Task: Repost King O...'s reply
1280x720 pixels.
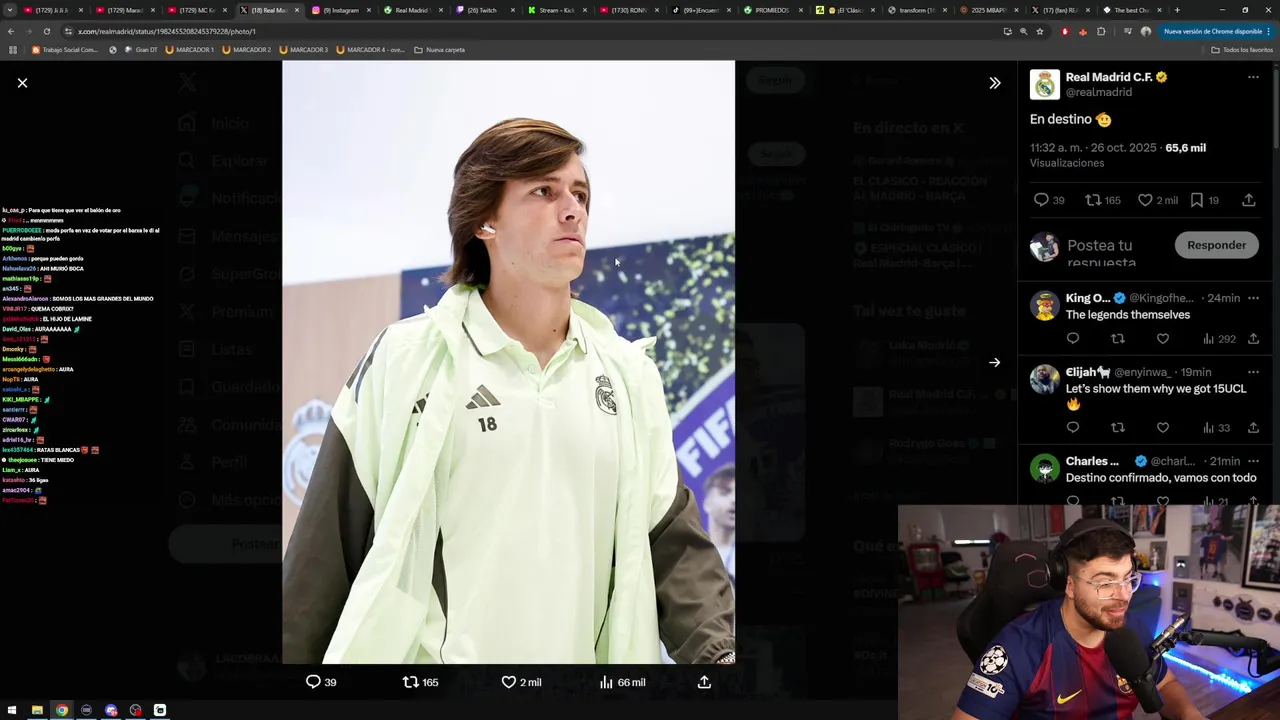Action: pyautogui.click(x=1118, y=339)
